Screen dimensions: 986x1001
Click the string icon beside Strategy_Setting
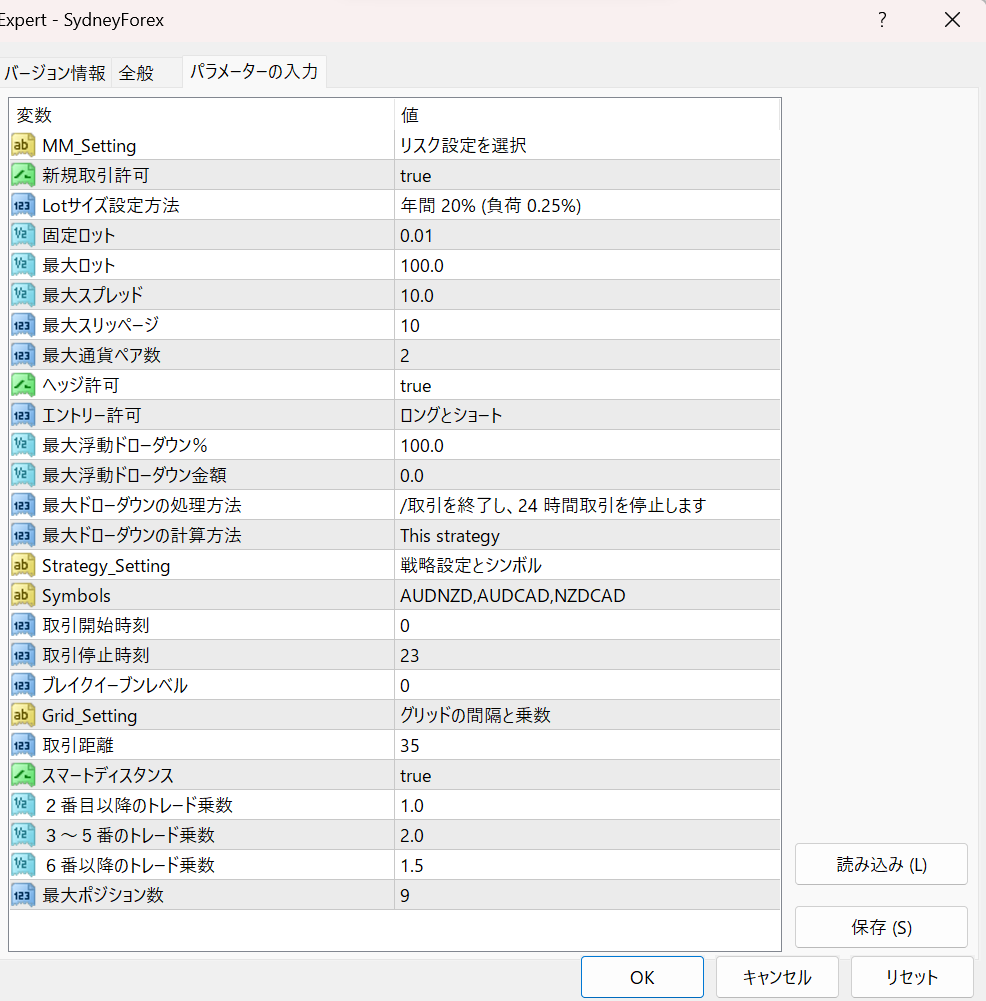22,565
